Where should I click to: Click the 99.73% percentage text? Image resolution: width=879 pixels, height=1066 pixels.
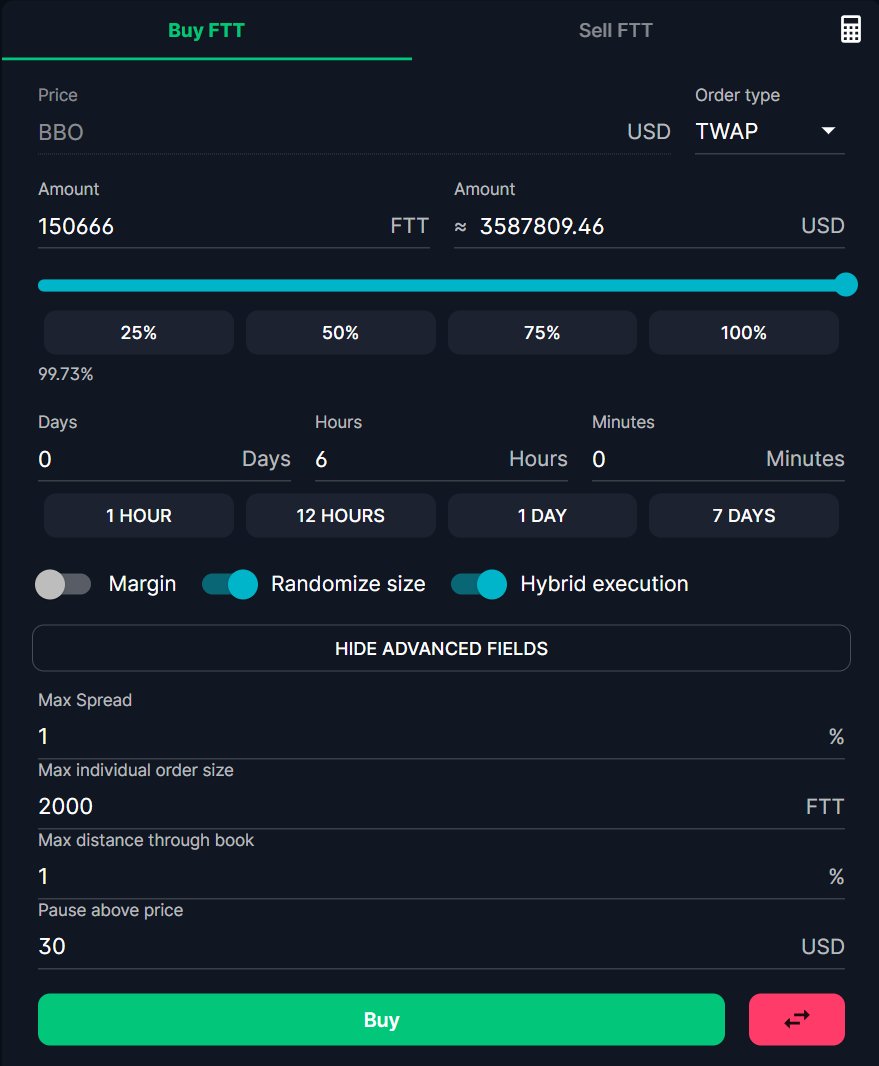click(65, 374)
